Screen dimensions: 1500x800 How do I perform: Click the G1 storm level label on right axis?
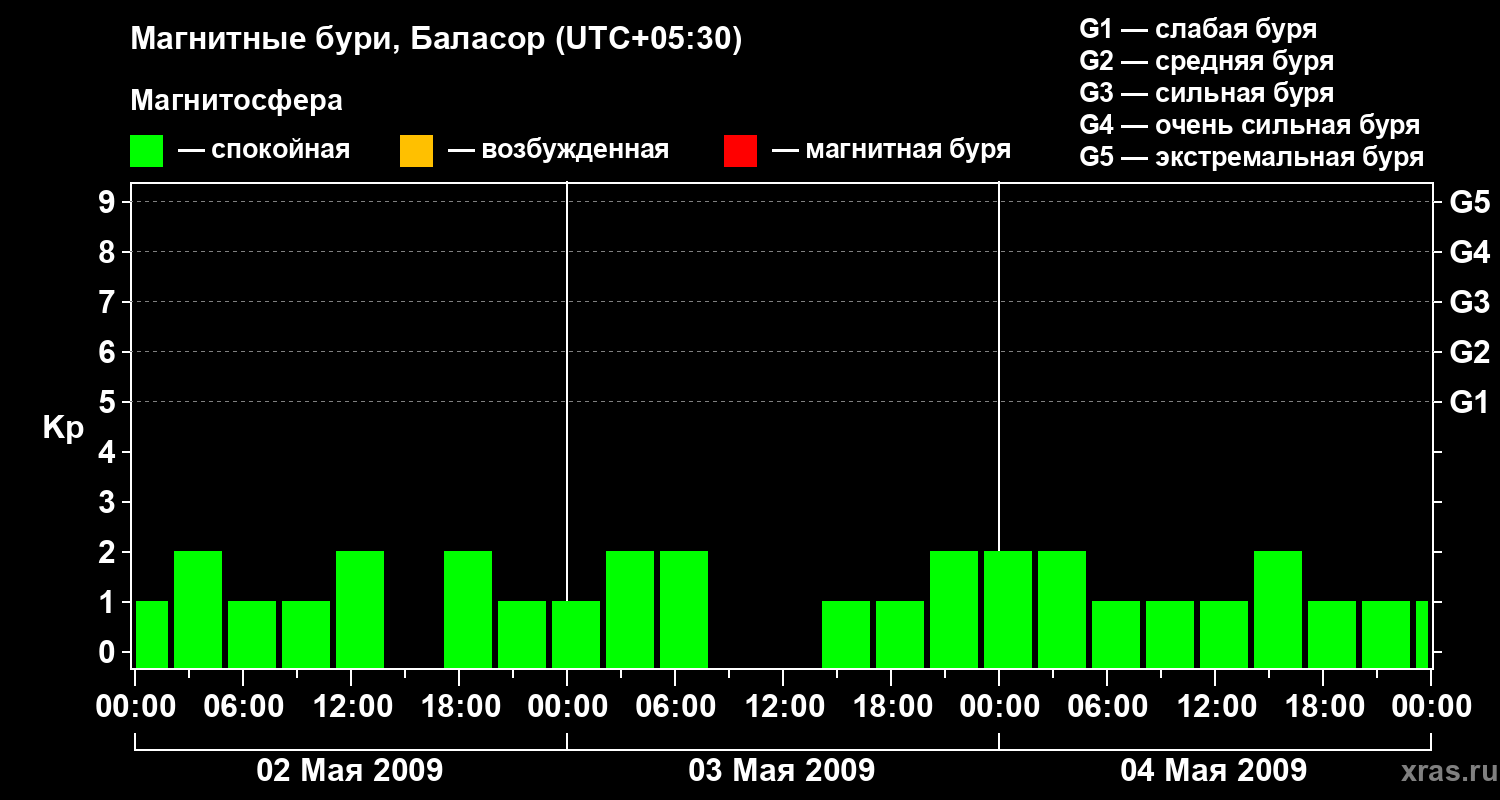click(1469, 403)
